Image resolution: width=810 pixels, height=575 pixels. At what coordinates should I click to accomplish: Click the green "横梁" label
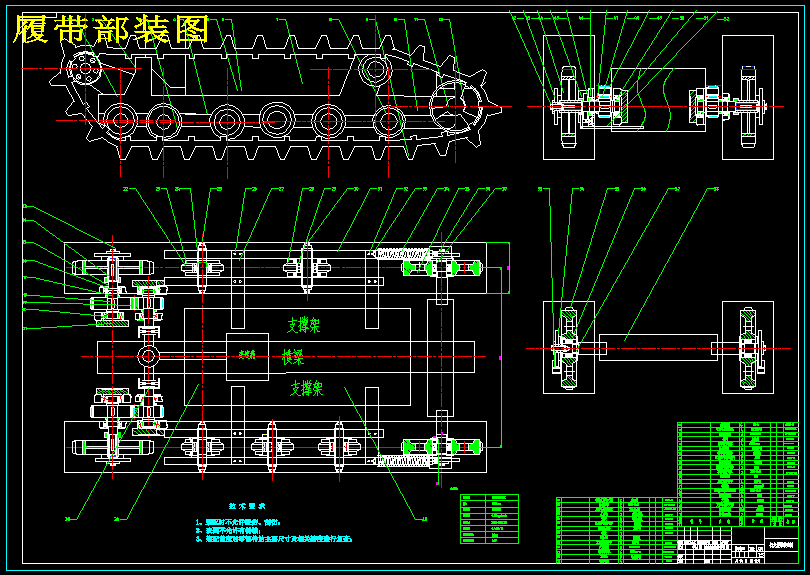point(293,356)
